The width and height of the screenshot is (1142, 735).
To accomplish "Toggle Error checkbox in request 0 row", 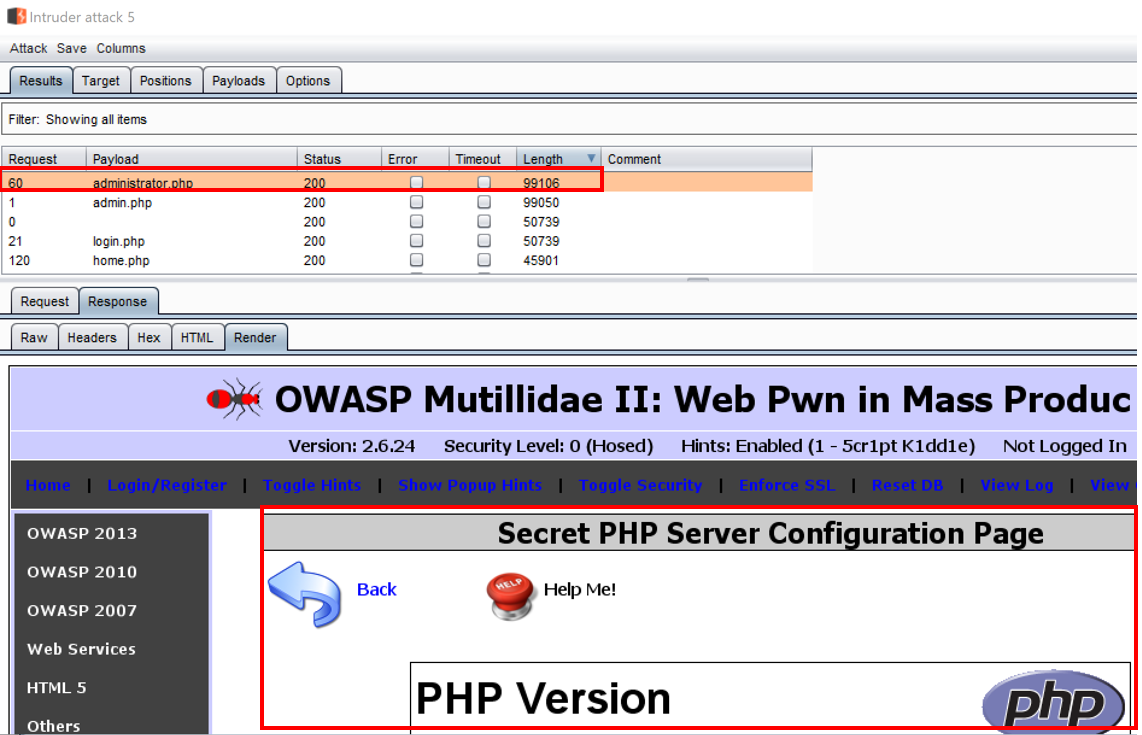I will [x=417, y=221].
